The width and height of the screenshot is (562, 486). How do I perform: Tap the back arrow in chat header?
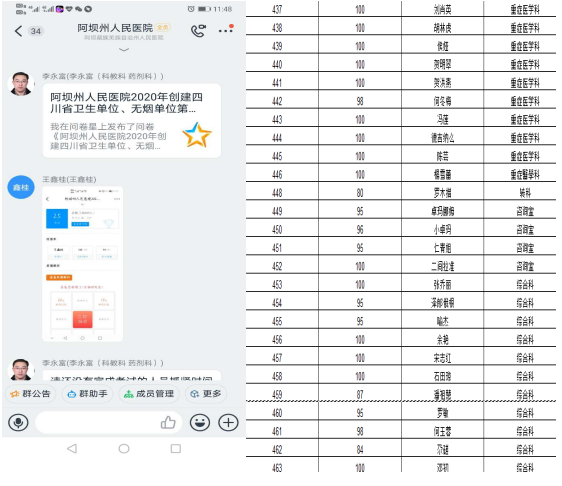[x=19, y=31]
